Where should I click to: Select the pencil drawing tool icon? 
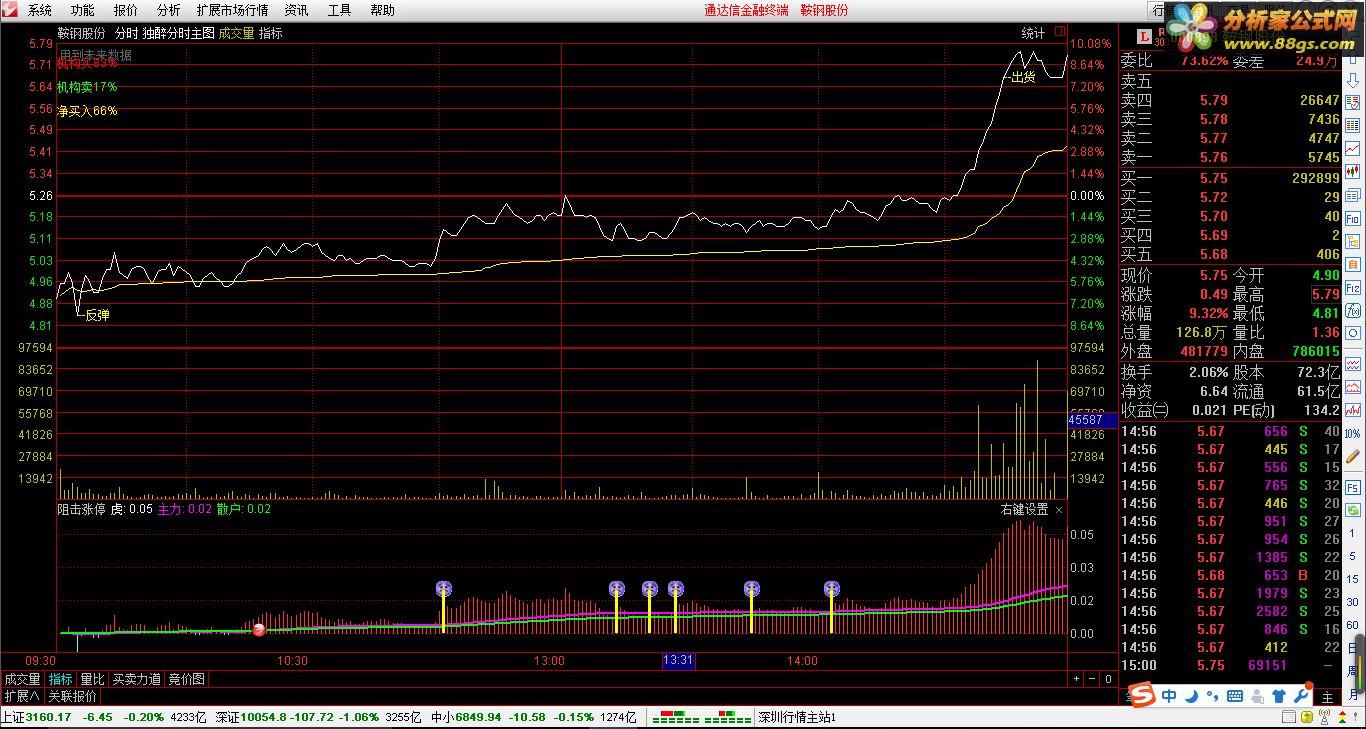click(x=1353, y=456)
